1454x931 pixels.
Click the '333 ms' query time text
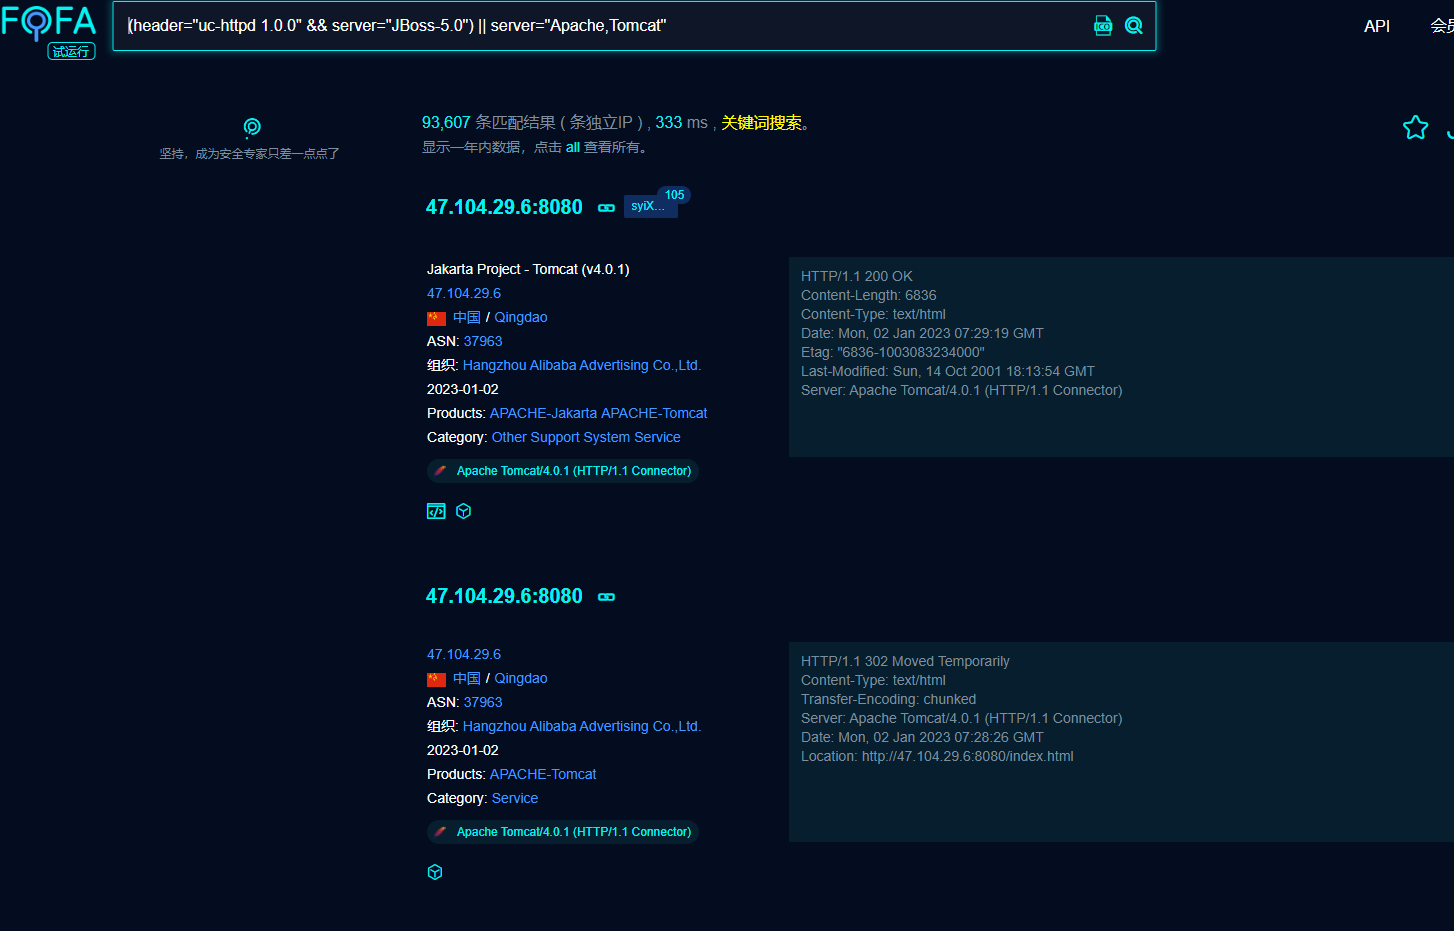click(x=682, y=122)
